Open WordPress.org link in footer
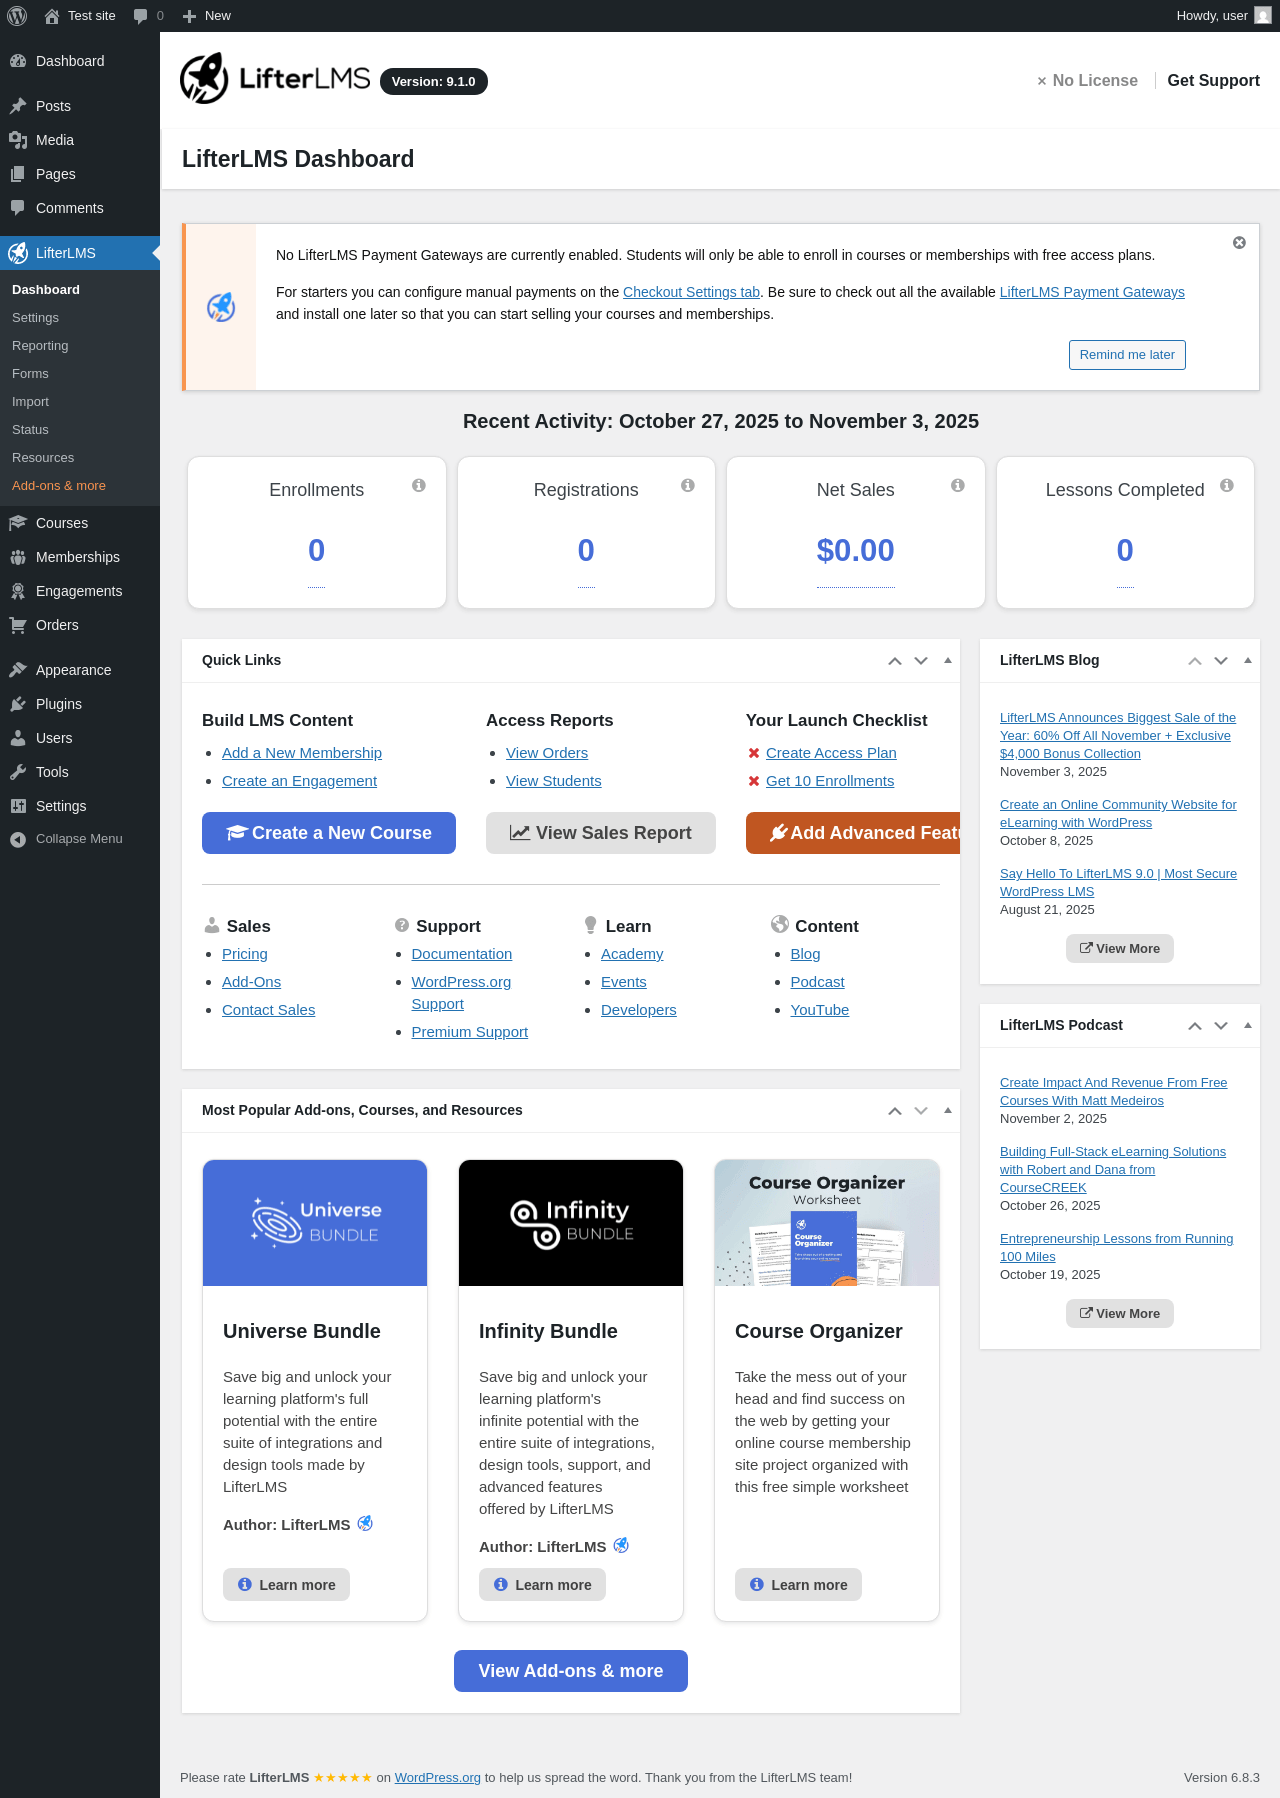 [438, 1778]
